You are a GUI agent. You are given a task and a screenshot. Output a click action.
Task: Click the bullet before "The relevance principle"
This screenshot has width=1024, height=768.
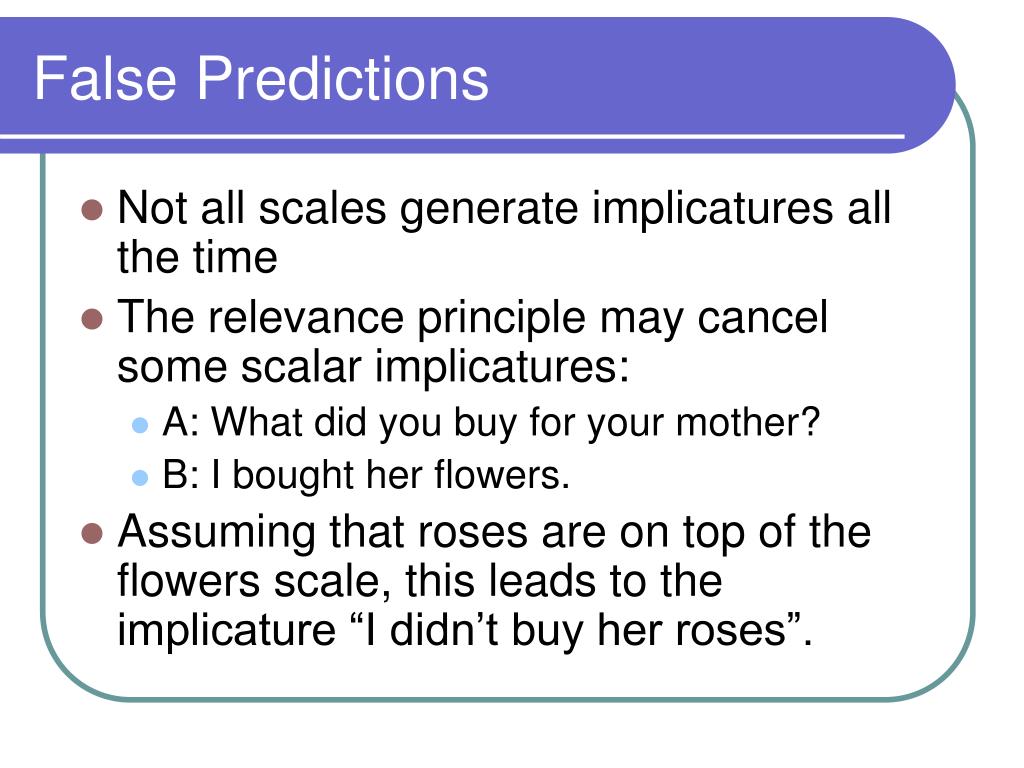tap(92, 321)
